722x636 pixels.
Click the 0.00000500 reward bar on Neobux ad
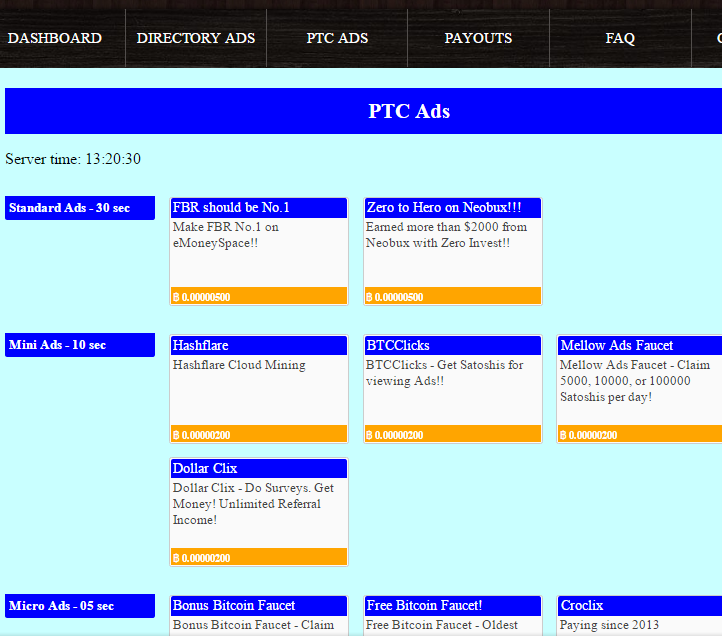pos(453,296)
